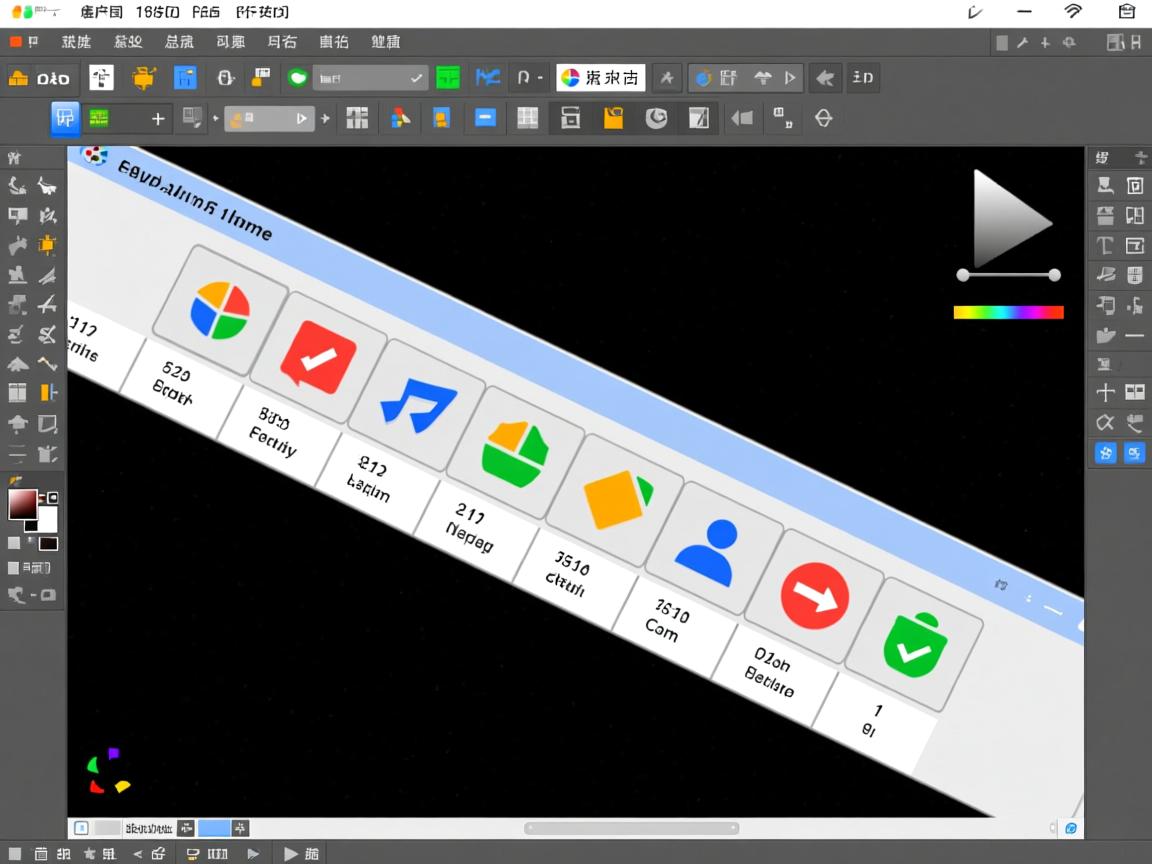Click the blue person silhouette icon
Screen dimensions: 1152x864
coord(706,551)
